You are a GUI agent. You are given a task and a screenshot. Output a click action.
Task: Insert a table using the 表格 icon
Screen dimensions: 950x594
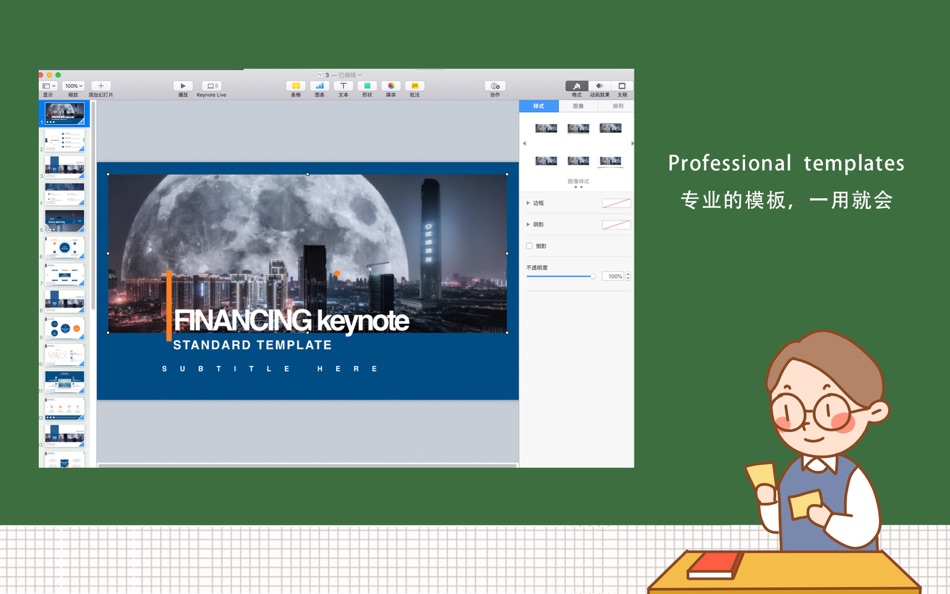(295, 86)
